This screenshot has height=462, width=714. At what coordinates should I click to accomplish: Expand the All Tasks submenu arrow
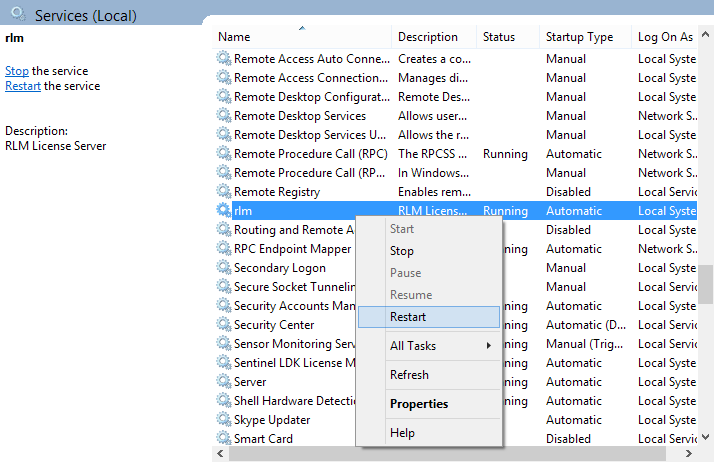tap(489, 346)
